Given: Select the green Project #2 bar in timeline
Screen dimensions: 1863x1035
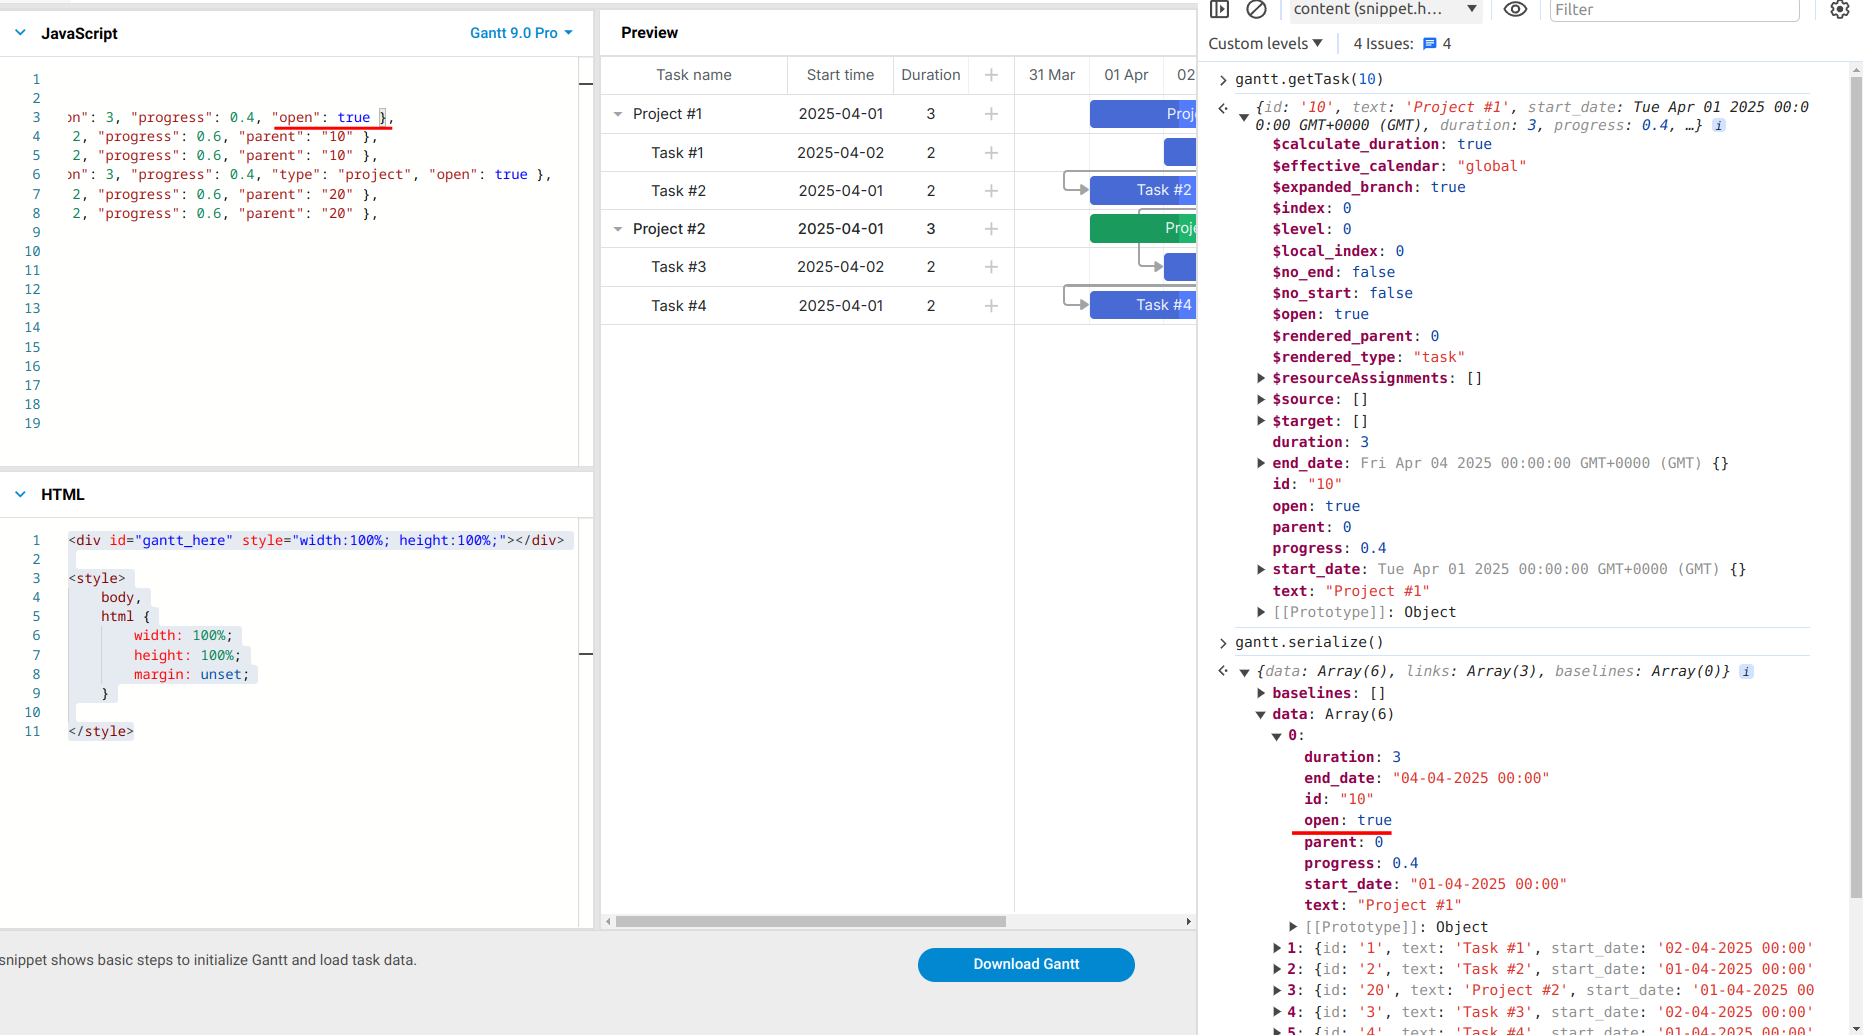Looking at the screenshot, I should (1143, 228).
